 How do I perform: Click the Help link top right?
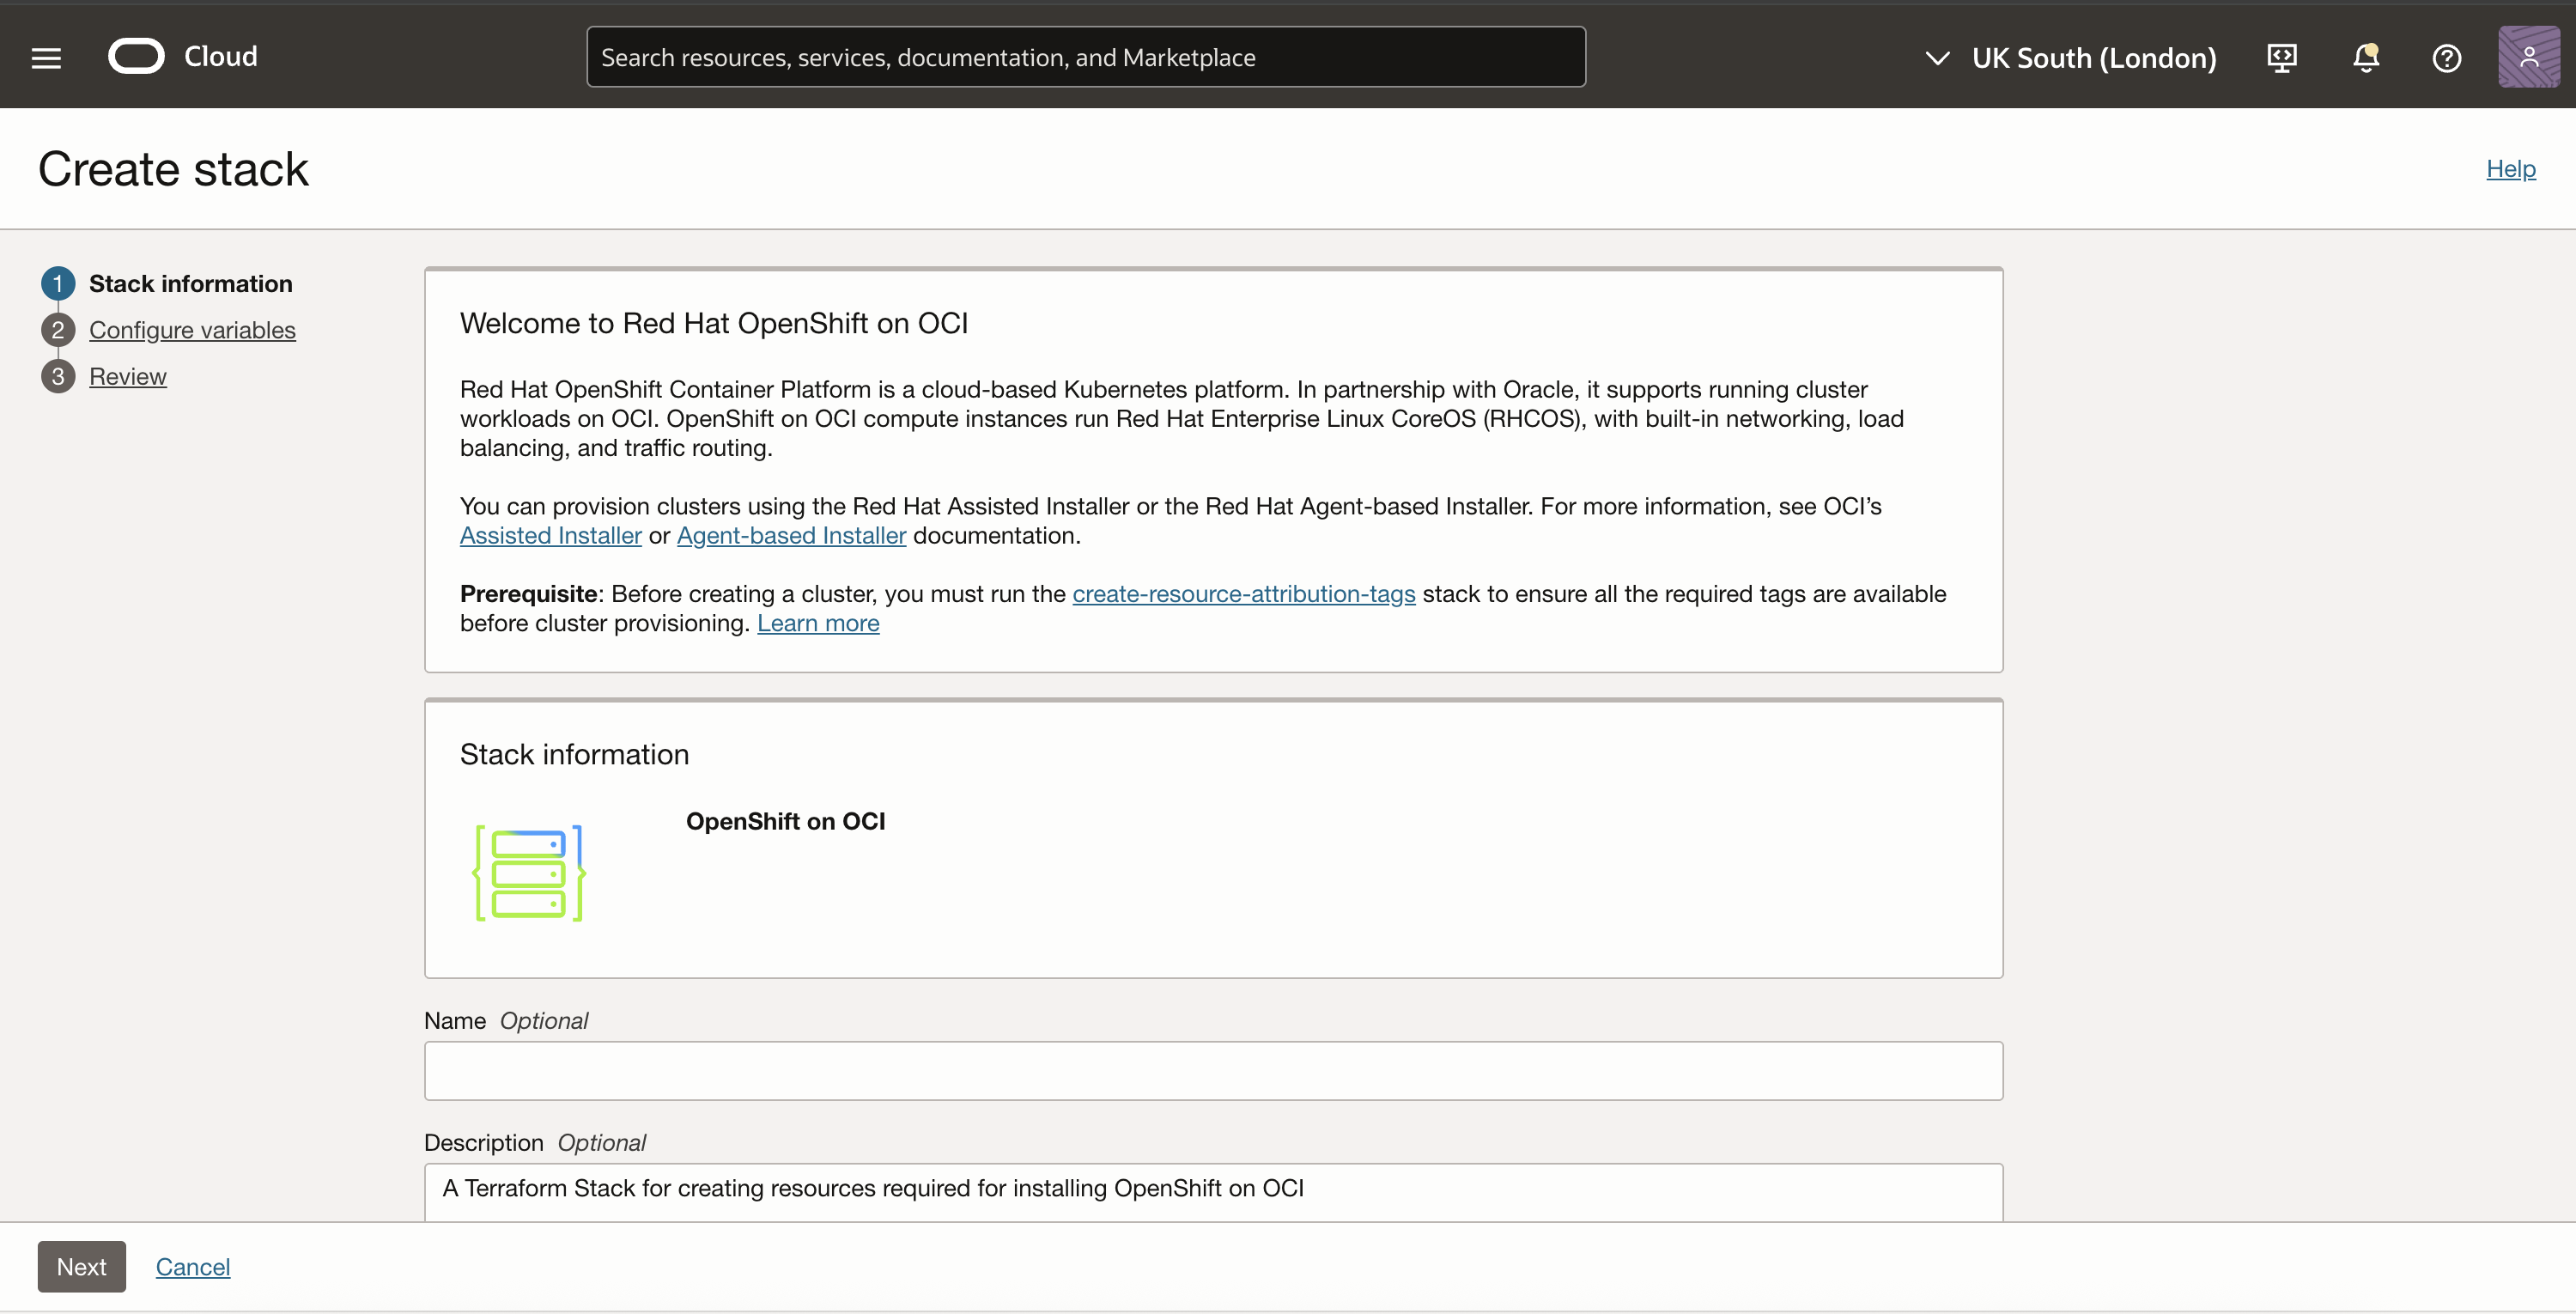2511,168
